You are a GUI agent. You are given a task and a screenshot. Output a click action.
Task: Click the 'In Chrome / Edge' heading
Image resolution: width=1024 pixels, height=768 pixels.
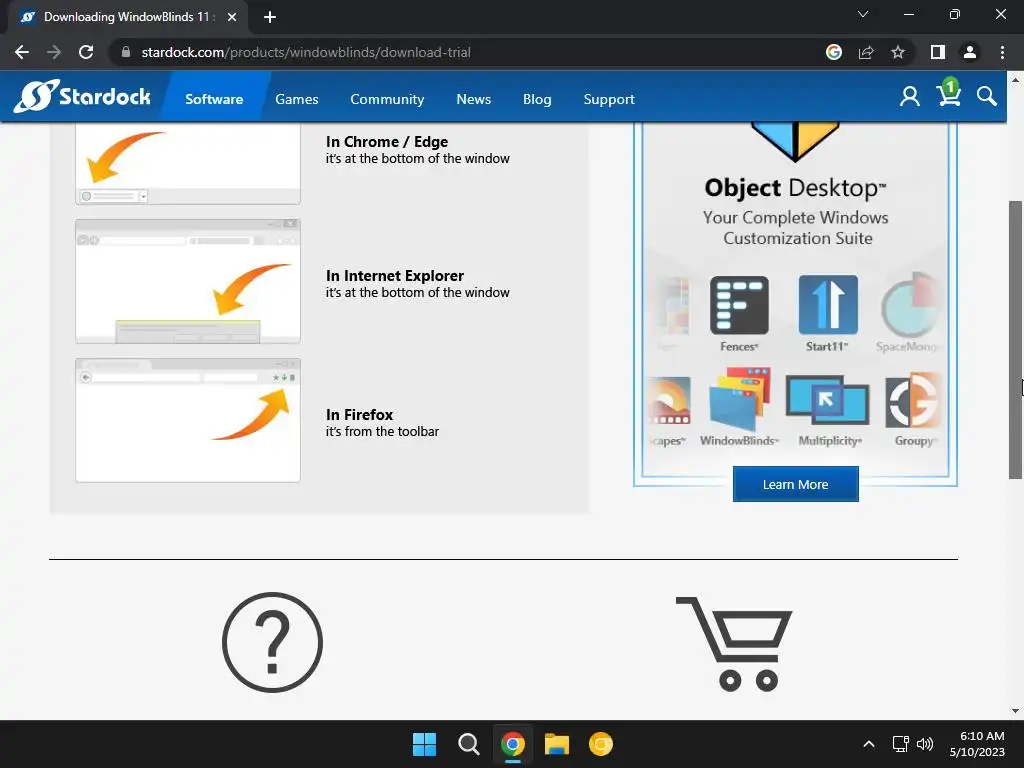tap(387, 142)
